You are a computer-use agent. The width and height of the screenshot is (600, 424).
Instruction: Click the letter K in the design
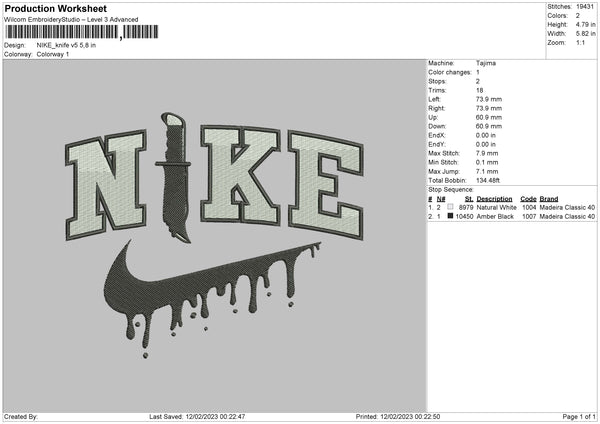click(240, 174)
